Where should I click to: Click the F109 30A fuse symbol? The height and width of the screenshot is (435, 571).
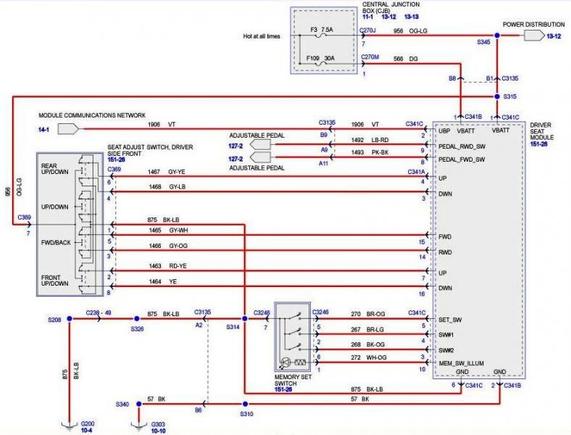pos(321,63)
